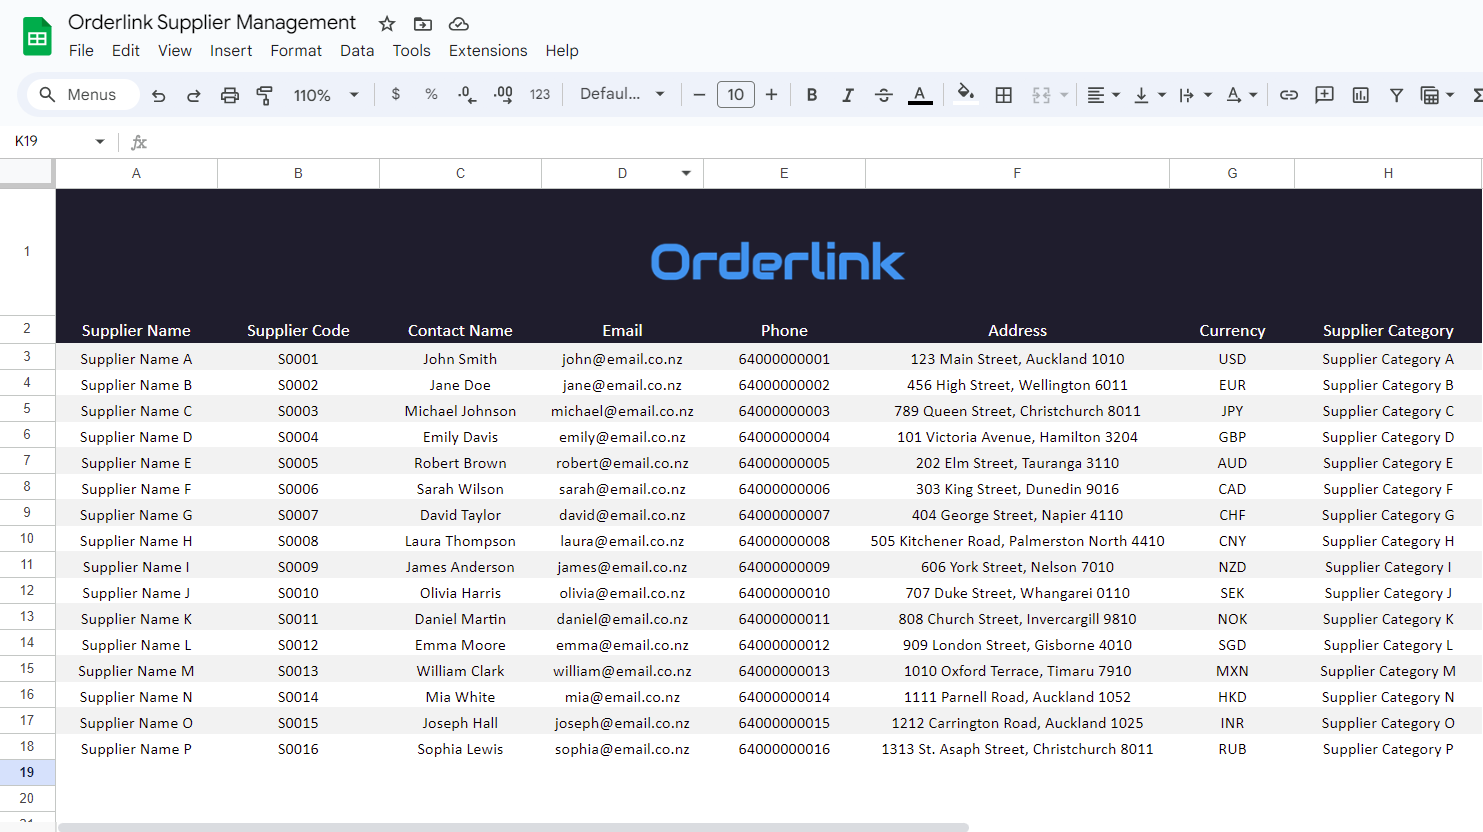
Task: Activate the paint format tool
Action: click(x=265, y=95)
